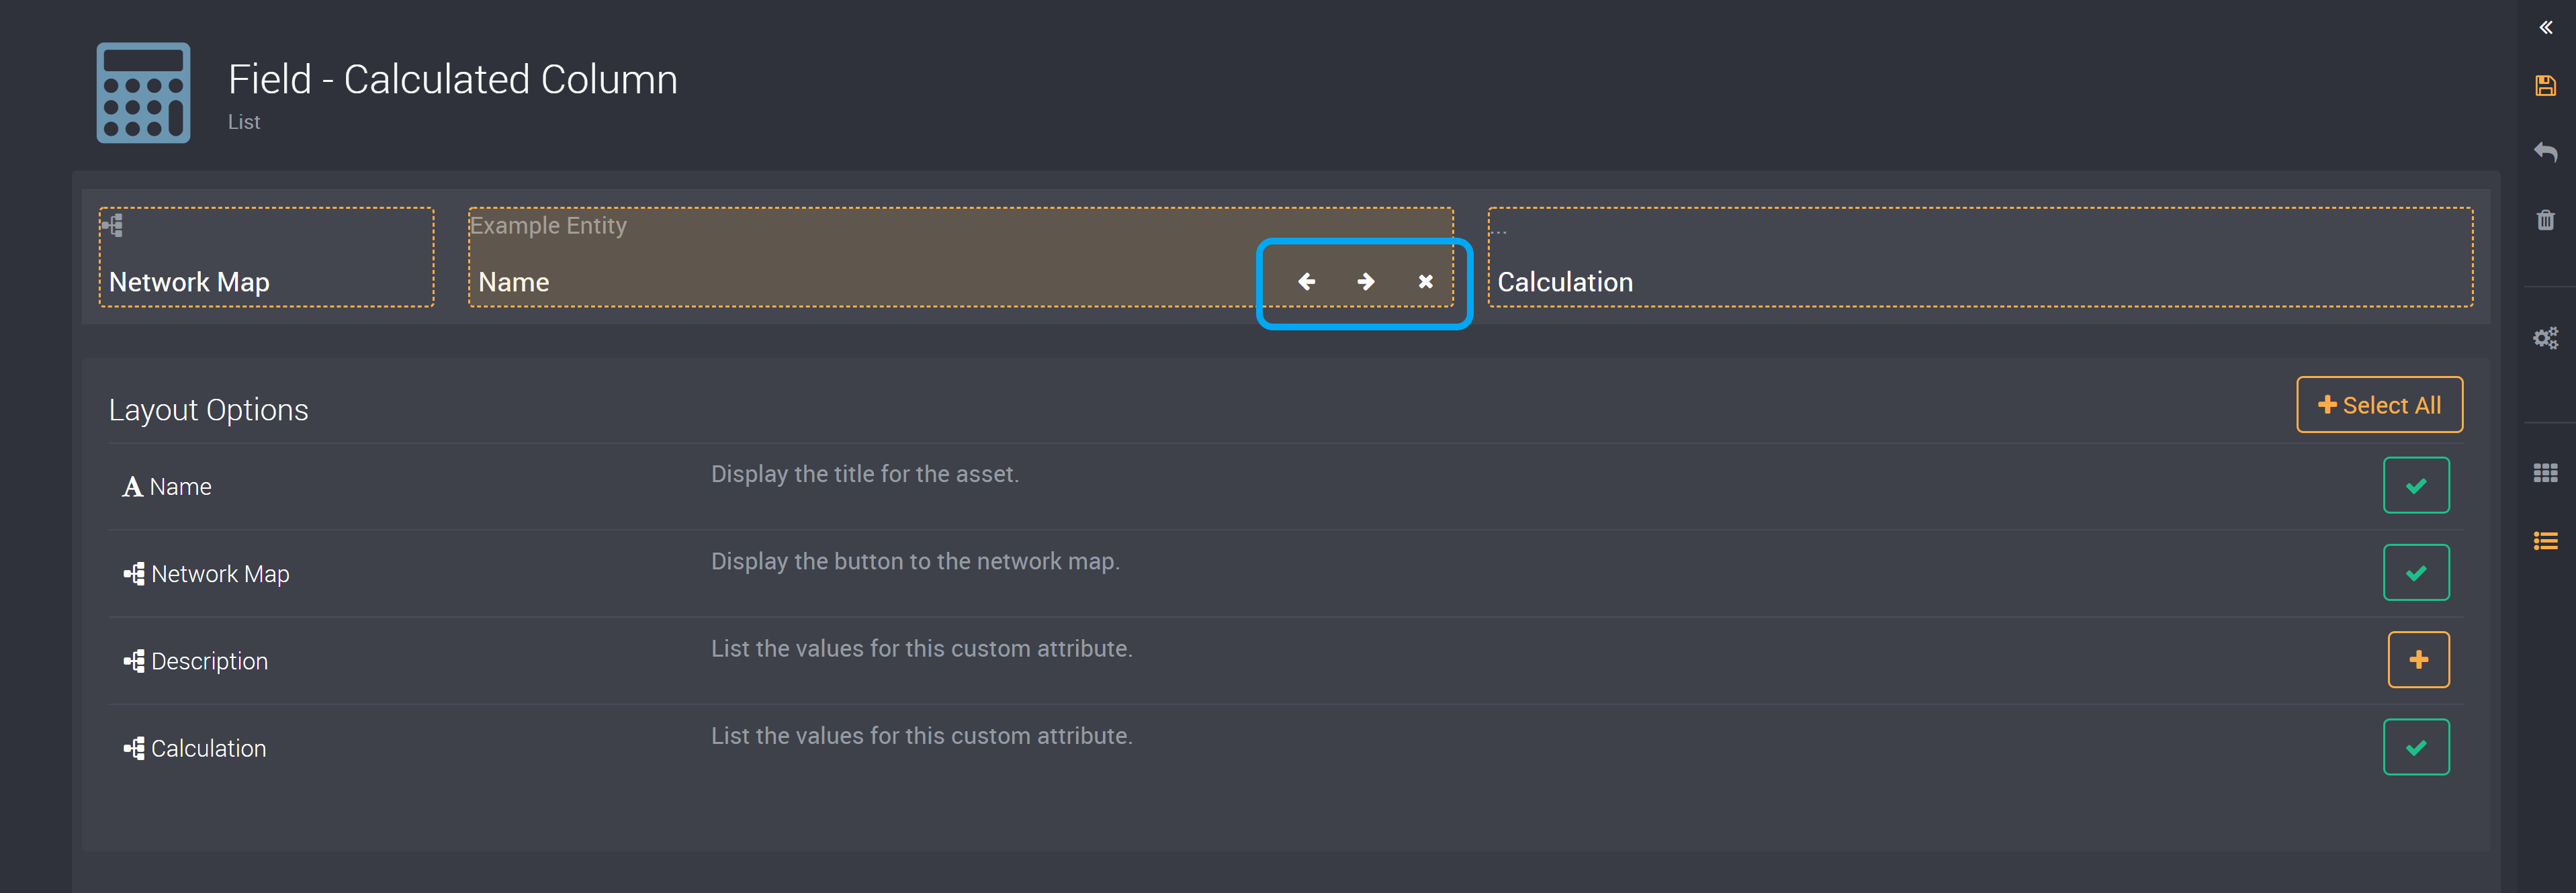Viewport: 2576px width, 893px height.
Task: Click the trash delete icon
Action: pos(2545,220)
